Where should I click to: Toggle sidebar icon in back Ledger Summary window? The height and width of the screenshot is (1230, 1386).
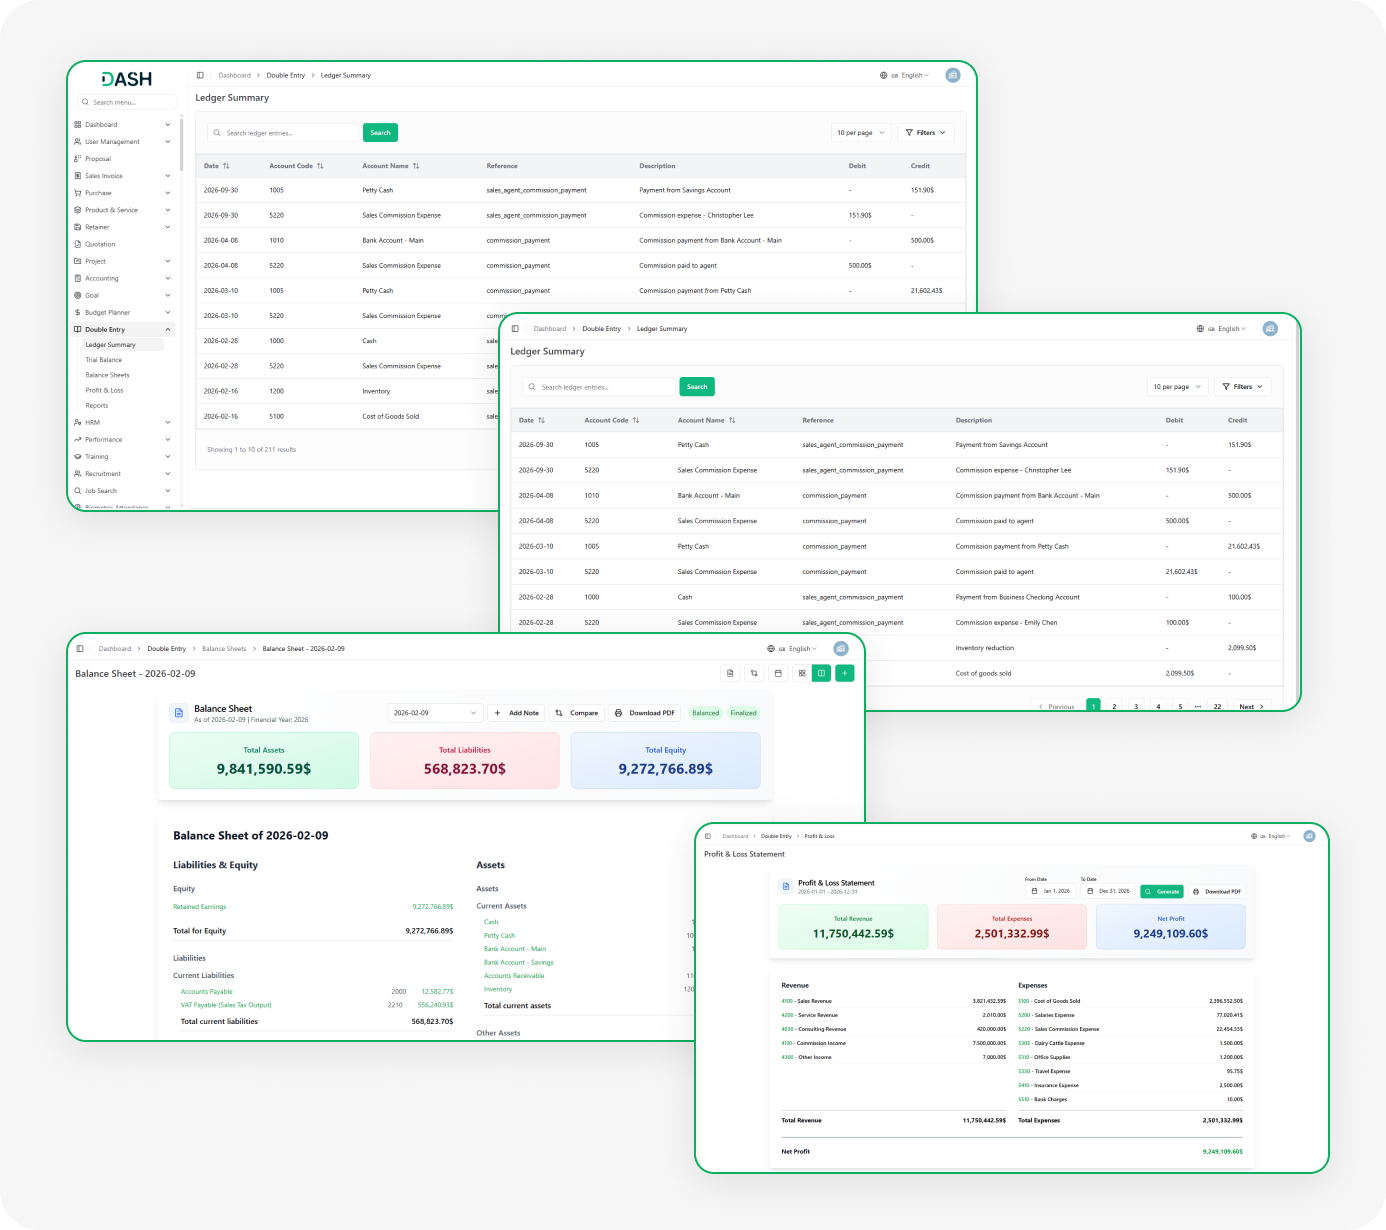(x=200, y=75)
